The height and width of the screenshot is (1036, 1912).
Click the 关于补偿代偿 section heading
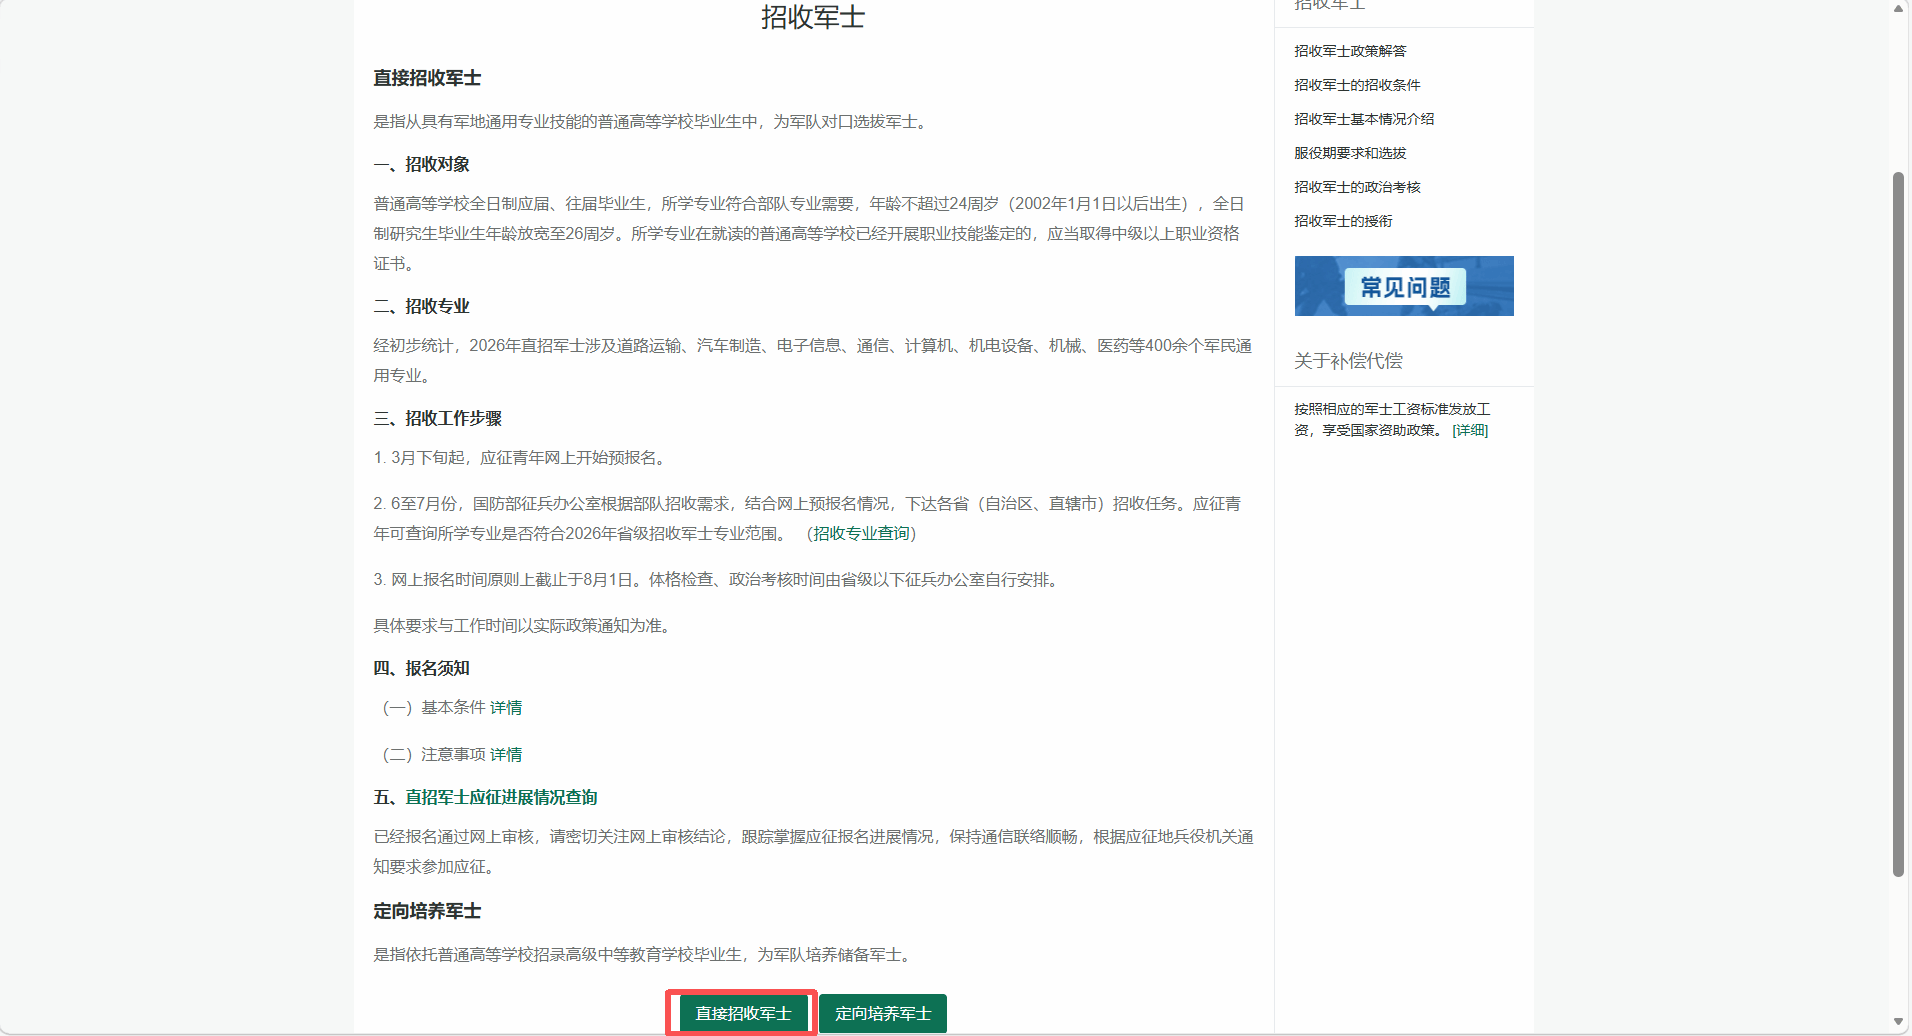pos(1348,361)
